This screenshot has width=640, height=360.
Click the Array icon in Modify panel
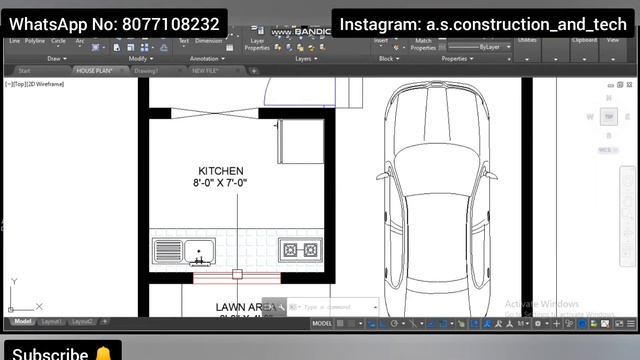(144, 48)
